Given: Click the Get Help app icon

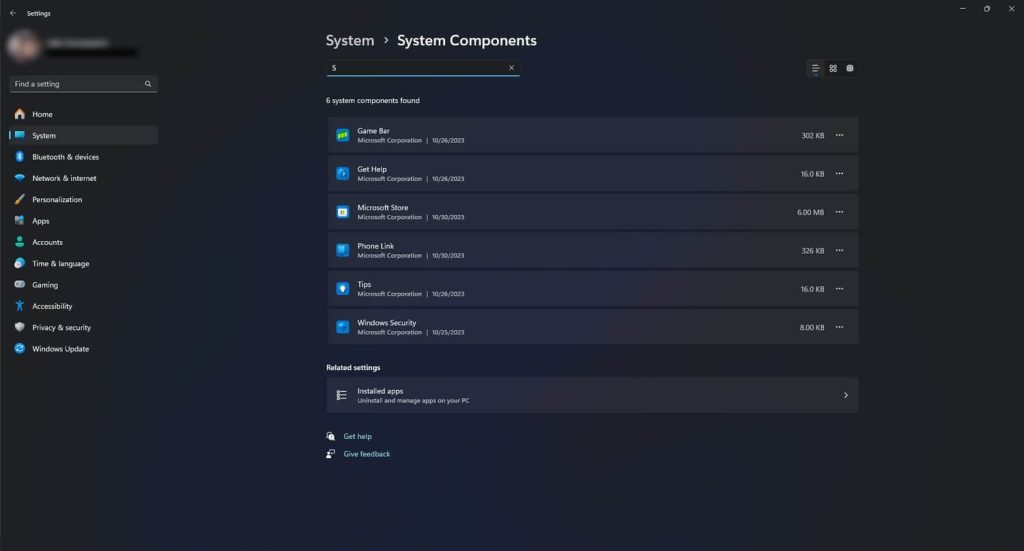Looking at the screenshot, I should [x=342, y=174].
